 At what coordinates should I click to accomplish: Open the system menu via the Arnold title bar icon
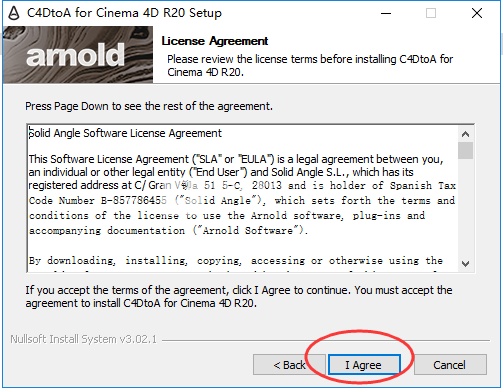pos(14,13)
